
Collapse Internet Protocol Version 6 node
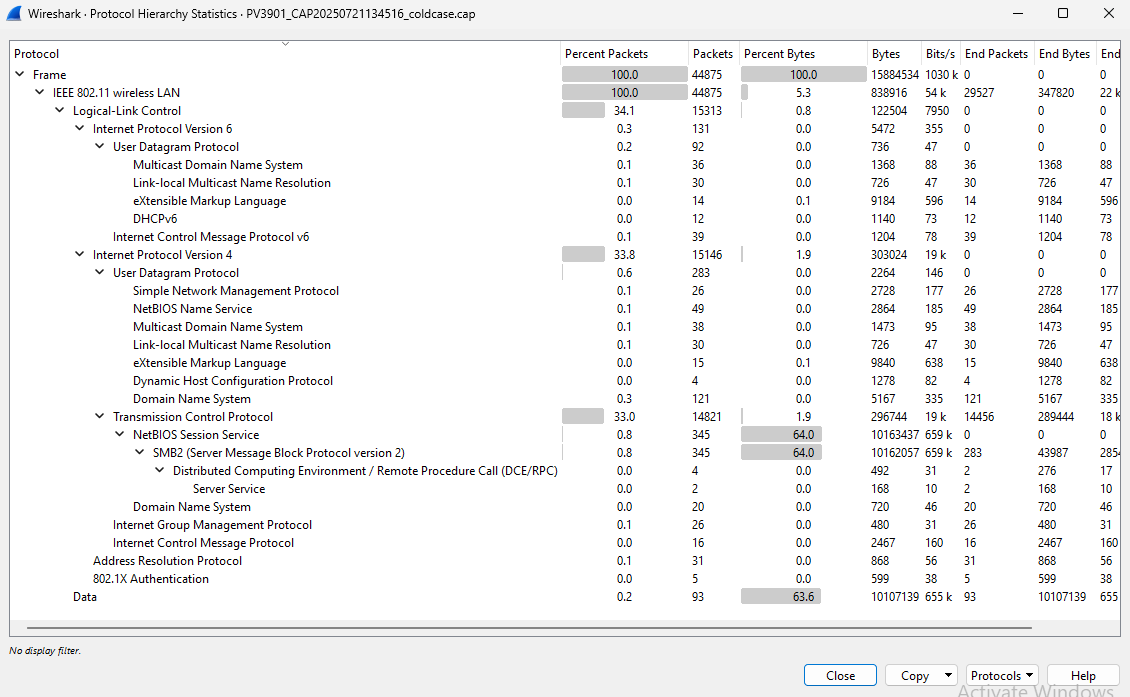(x=80, y=128)
